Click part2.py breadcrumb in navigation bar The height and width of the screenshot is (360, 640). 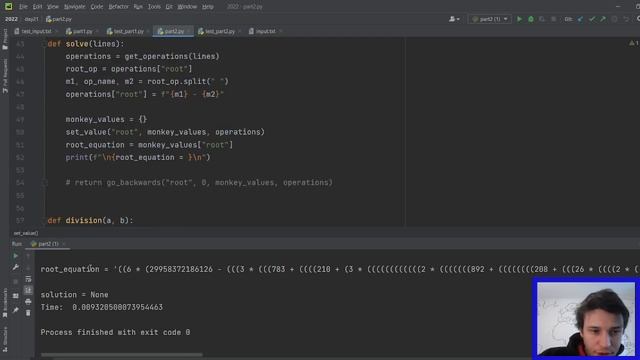pyautogui.click(x=59, y=19)
